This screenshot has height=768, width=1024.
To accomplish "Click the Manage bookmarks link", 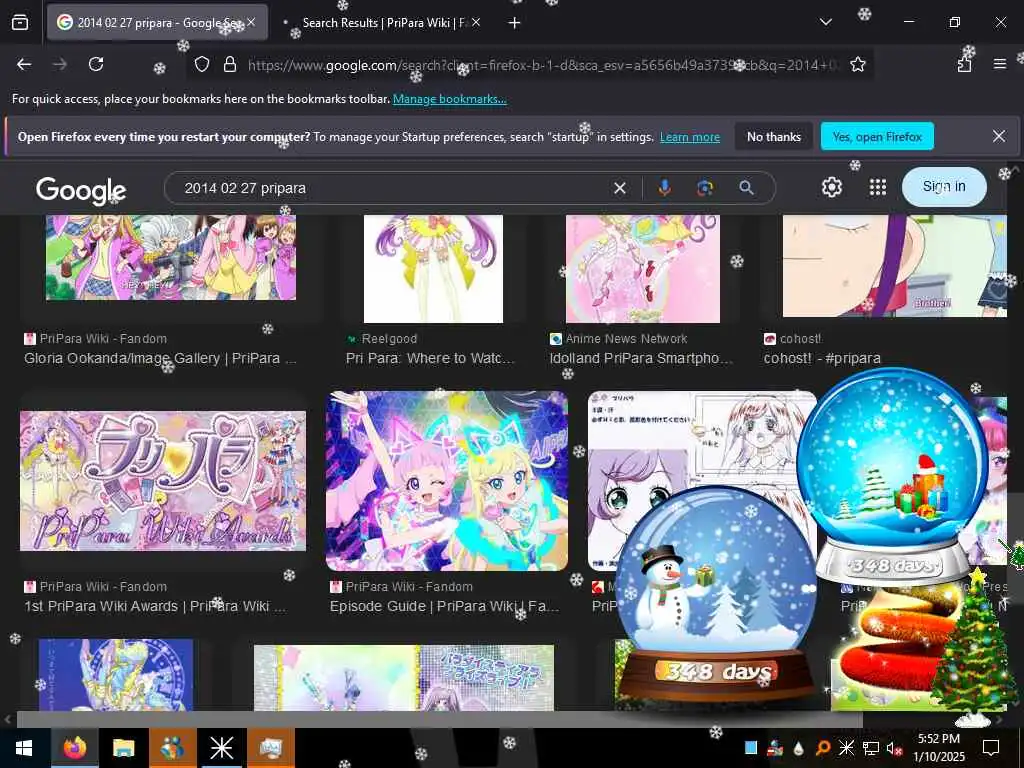I will point(449,99).
